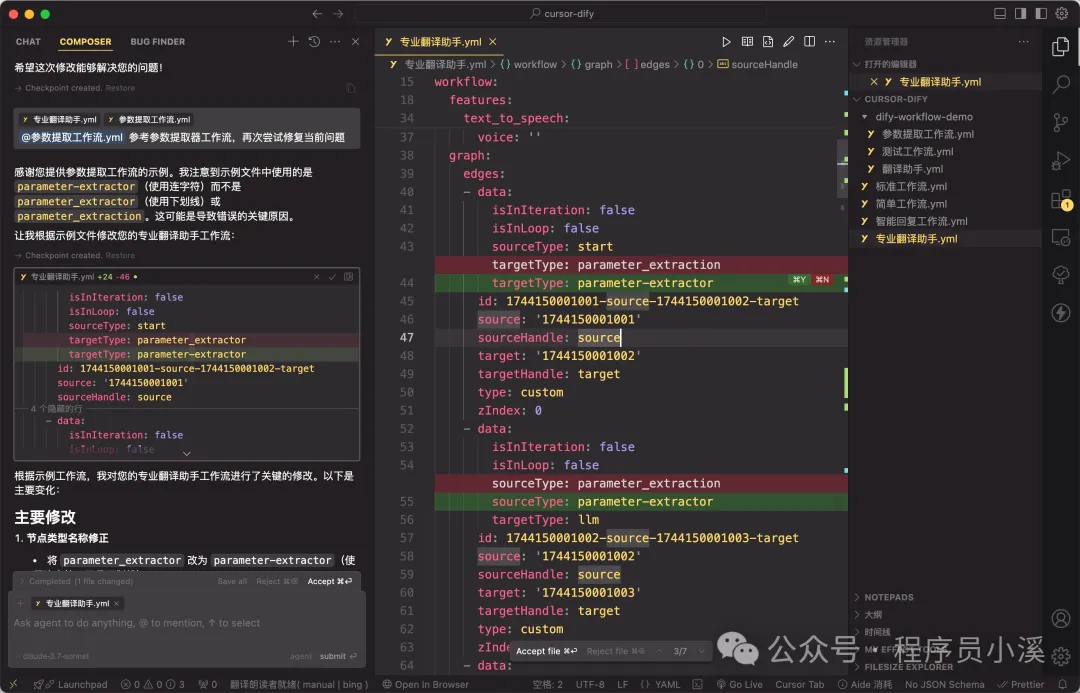Screen dimensions: 1080x693
Task: Open the Source Control panel
Action: point(1060,122)
